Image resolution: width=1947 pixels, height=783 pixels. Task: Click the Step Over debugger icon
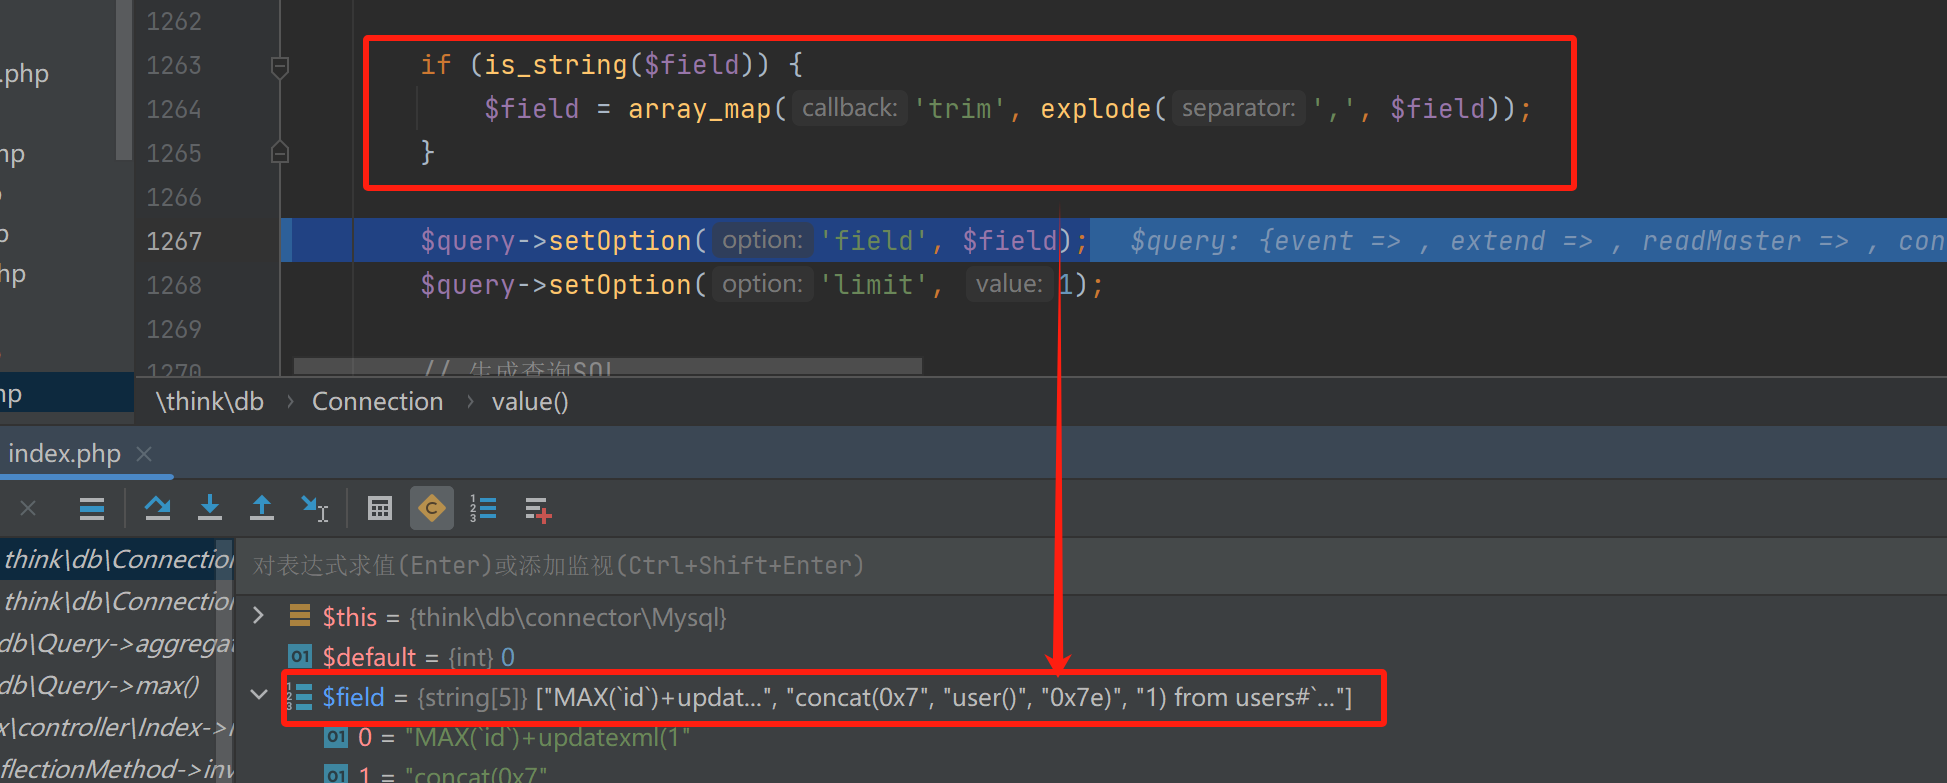coord(157,508)
